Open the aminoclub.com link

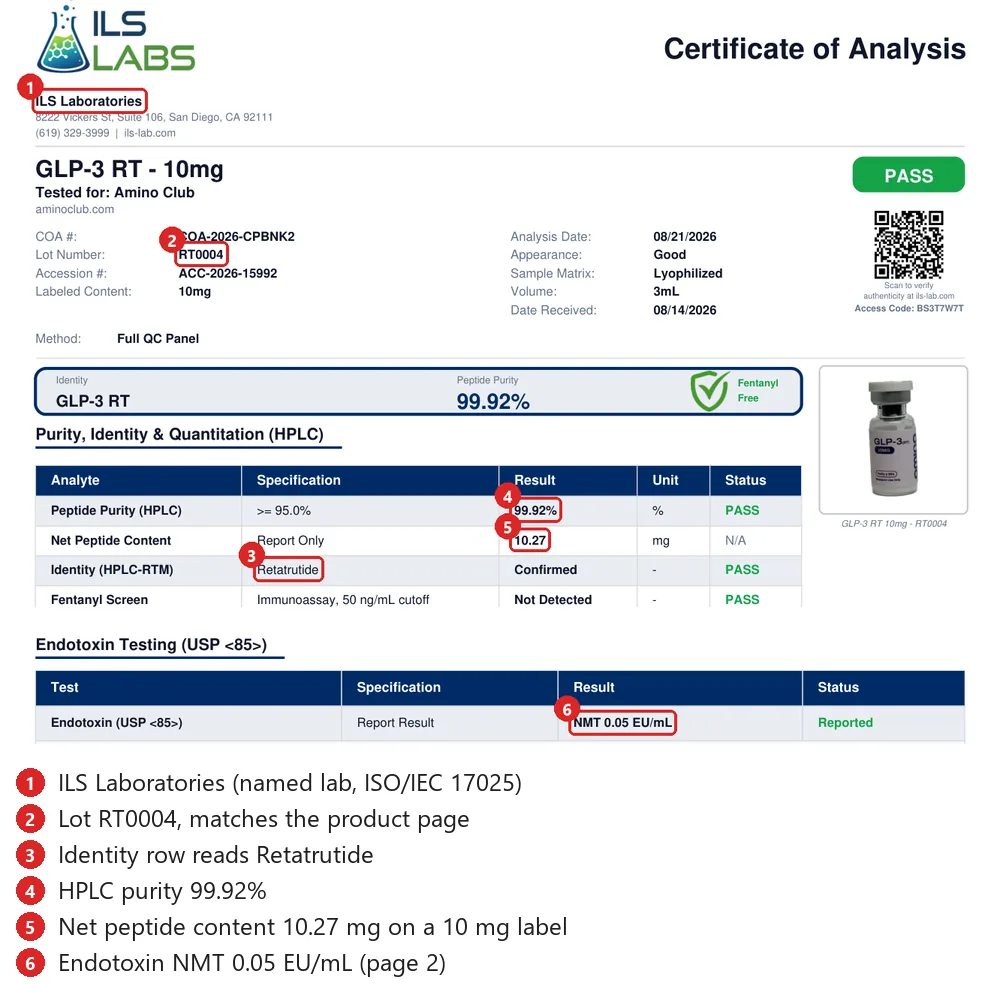pyautogui.click(x=75, y=209)
